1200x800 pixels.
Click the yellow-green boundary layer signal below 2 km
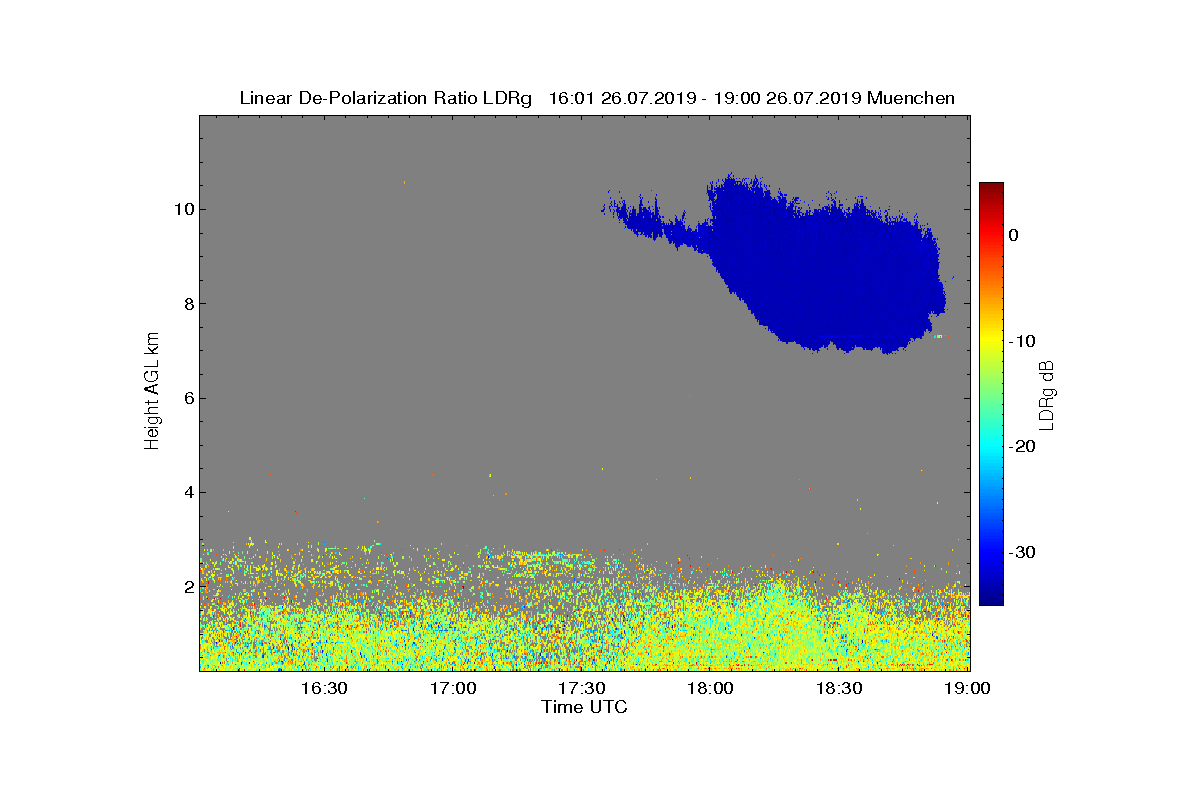(585, 630)
